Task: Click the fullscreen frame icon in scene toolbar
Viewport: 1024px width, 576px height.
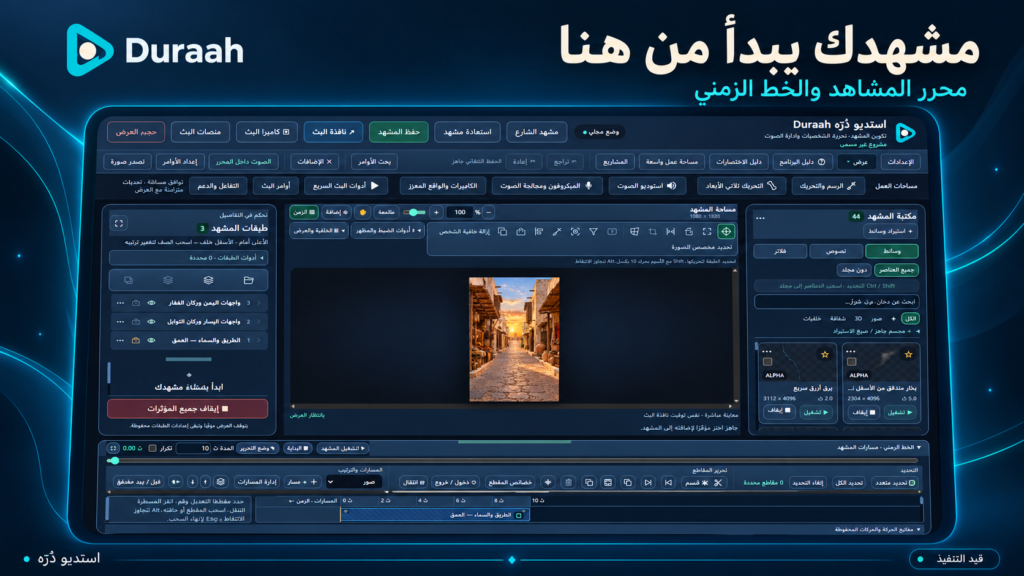Action: pos(707,231)
